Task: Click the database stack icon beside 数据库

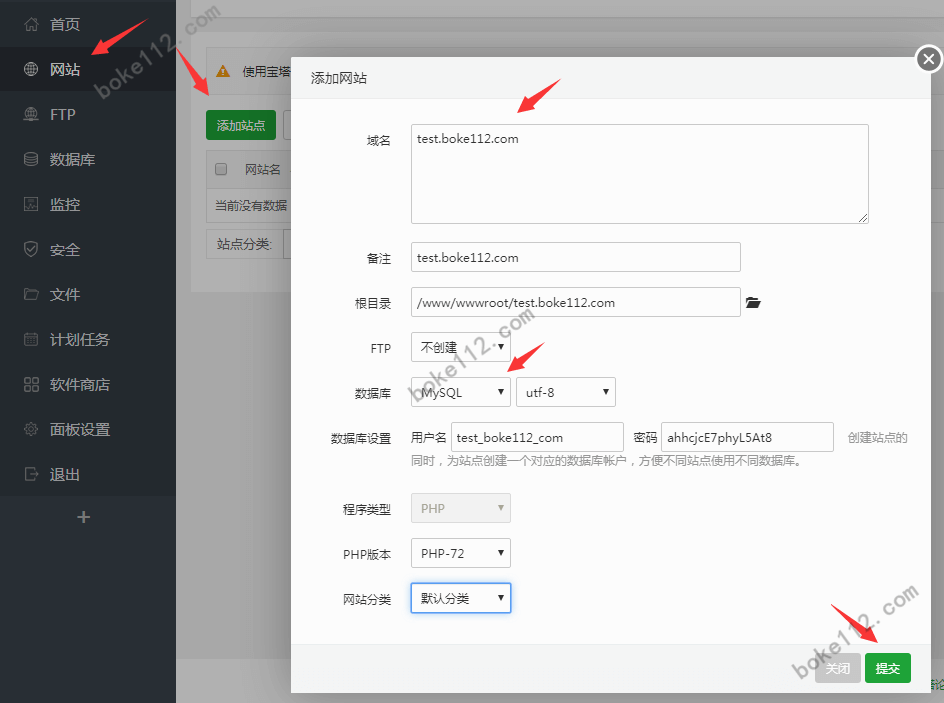Action: pyautogui.click(x=31, y=159)
